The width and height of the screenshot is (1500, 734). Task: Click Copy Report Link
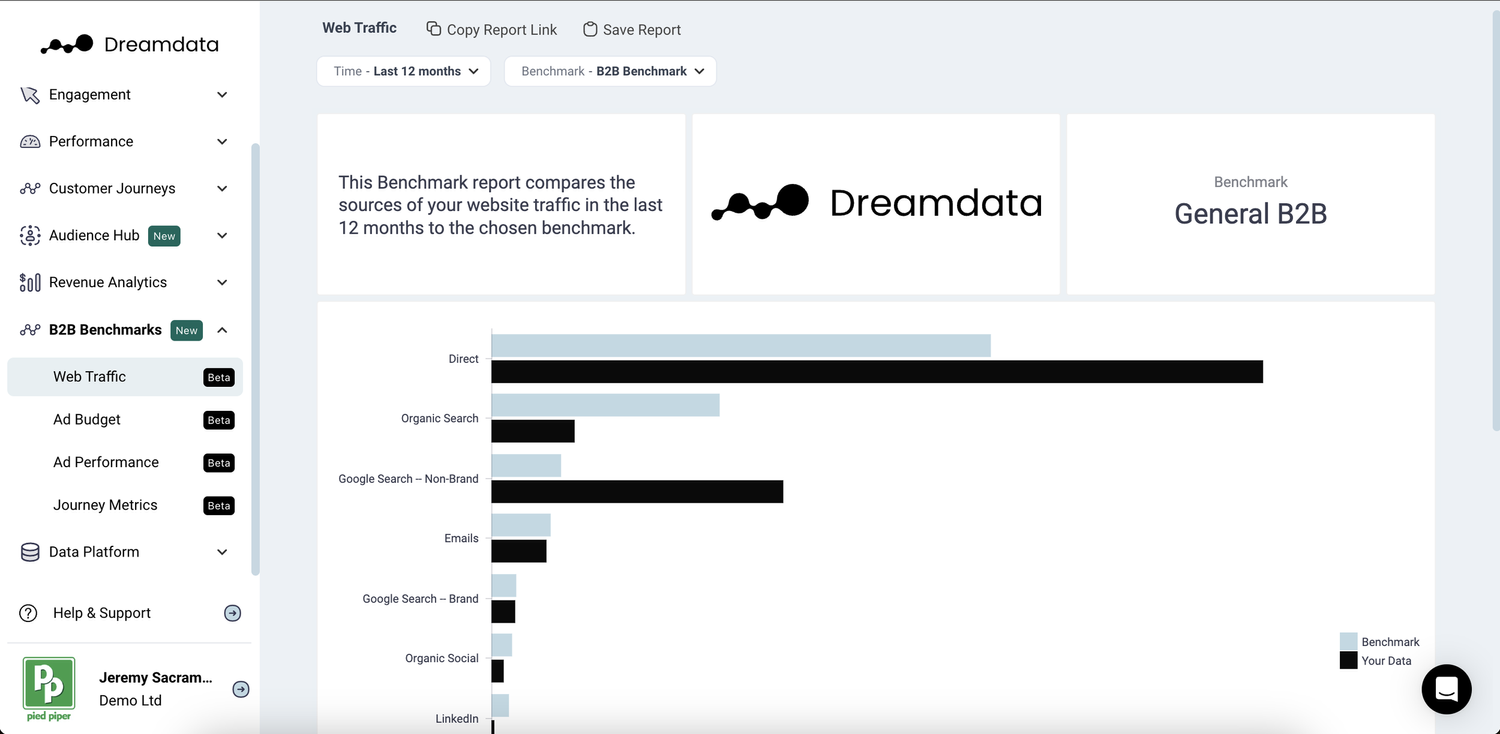coord(491,29)
